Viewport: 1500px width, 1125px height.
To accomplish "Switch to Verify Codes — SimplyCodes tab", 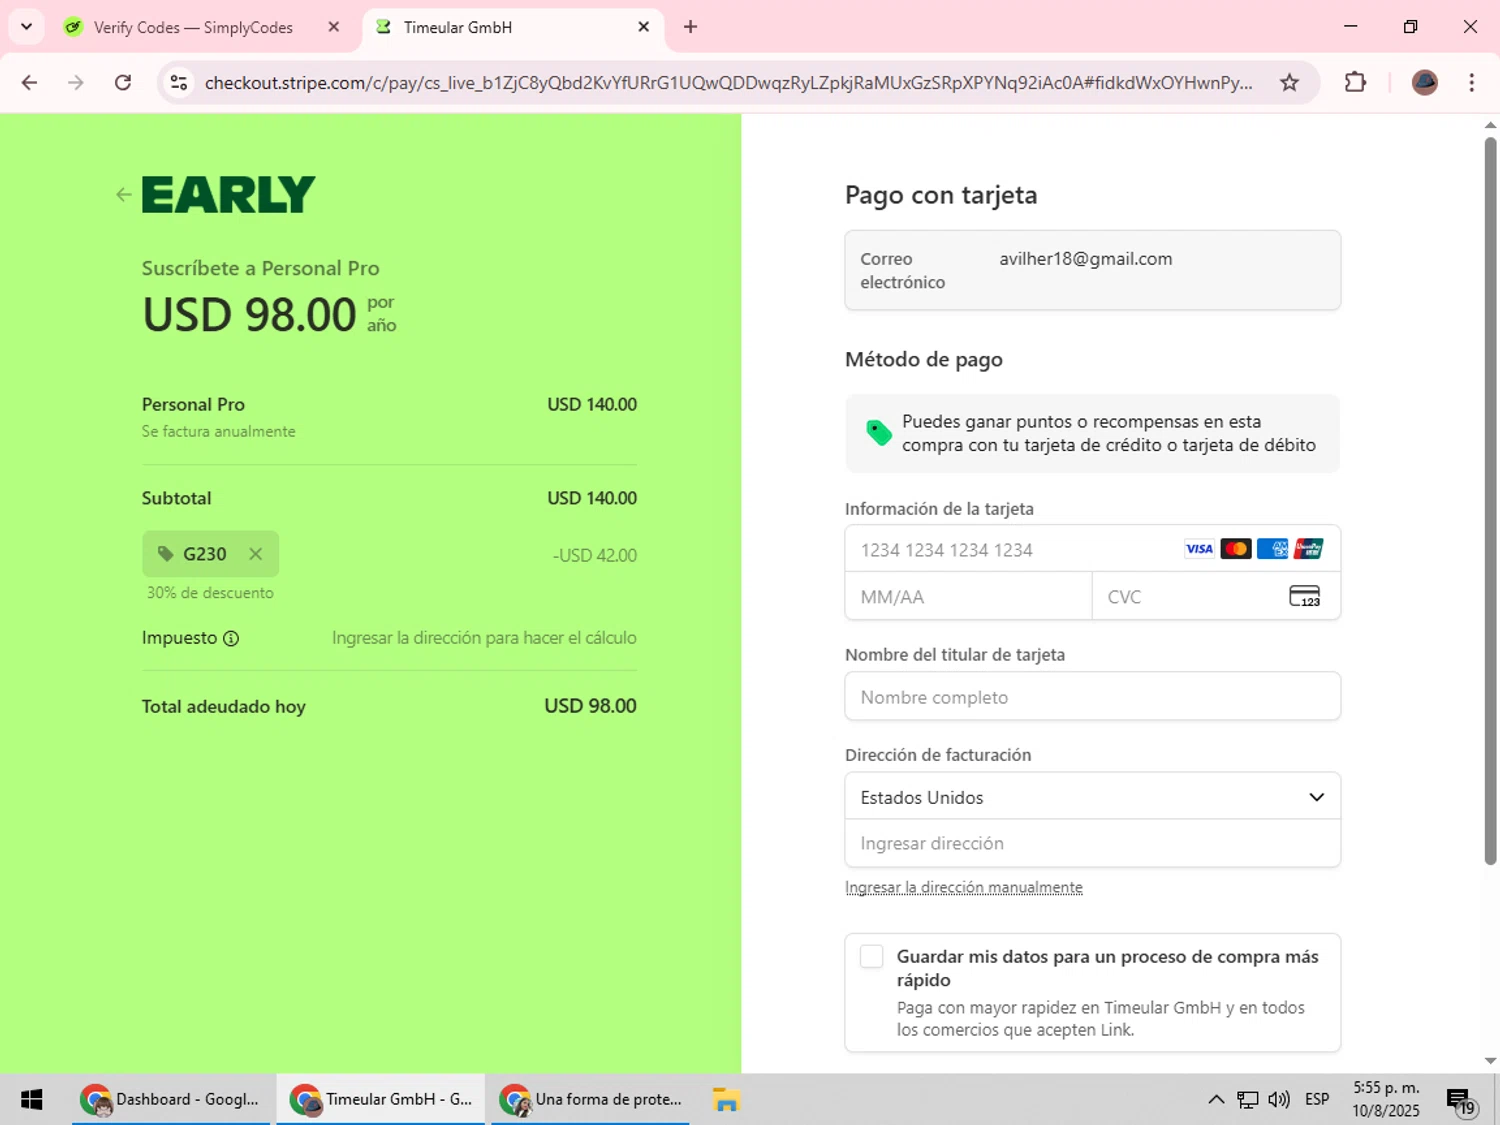I will 193,28.
